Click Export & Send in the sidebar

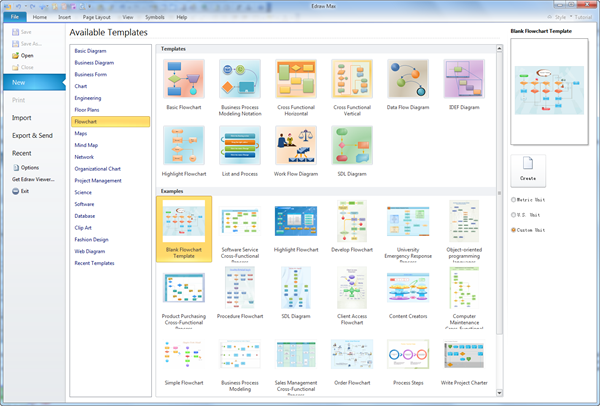pyautogui.click(x=33, y=135)
